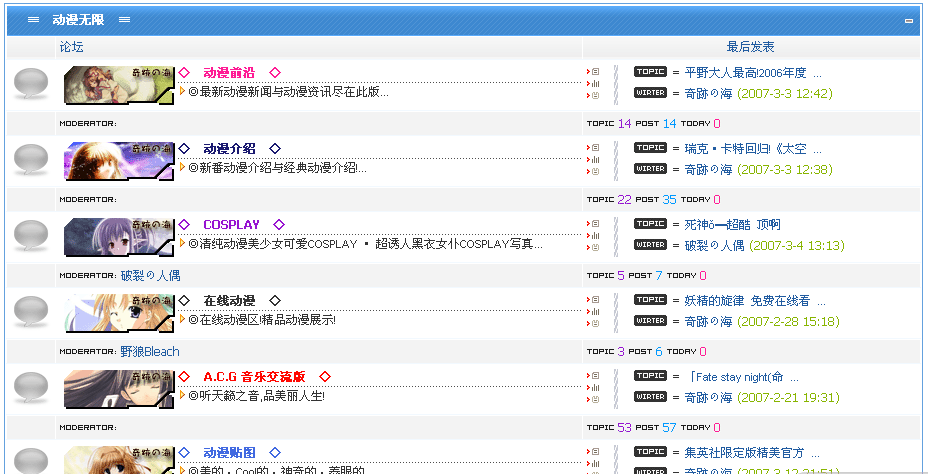
Task: Click the 动漫贴图 banner image
Action: tap(119, 460)
